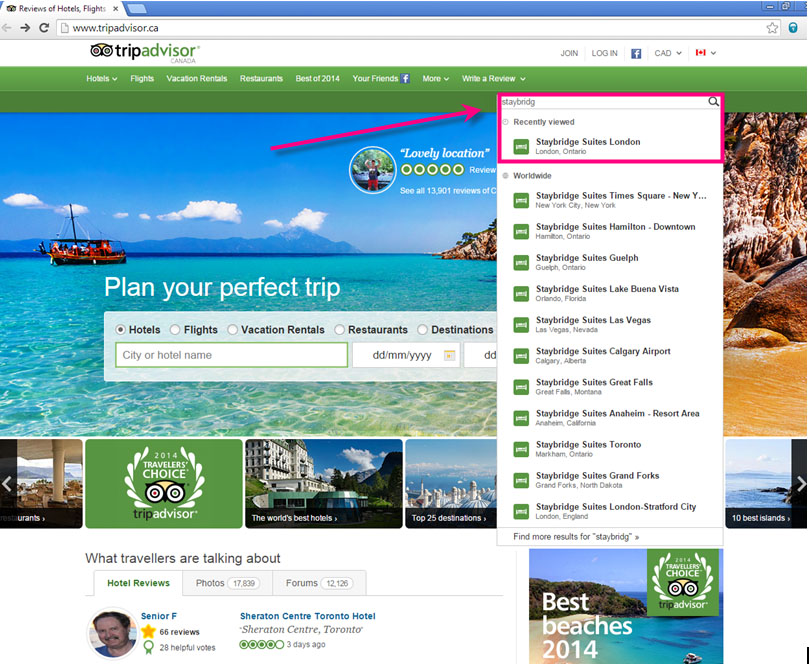Choose Staybridge Suites London-Stratford City suggestion
809x664 pixels.
[610, 511]
